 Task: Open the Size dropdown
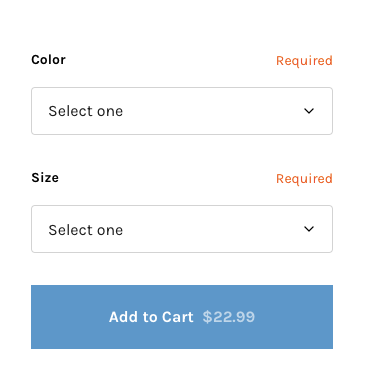tap(182, 229)
